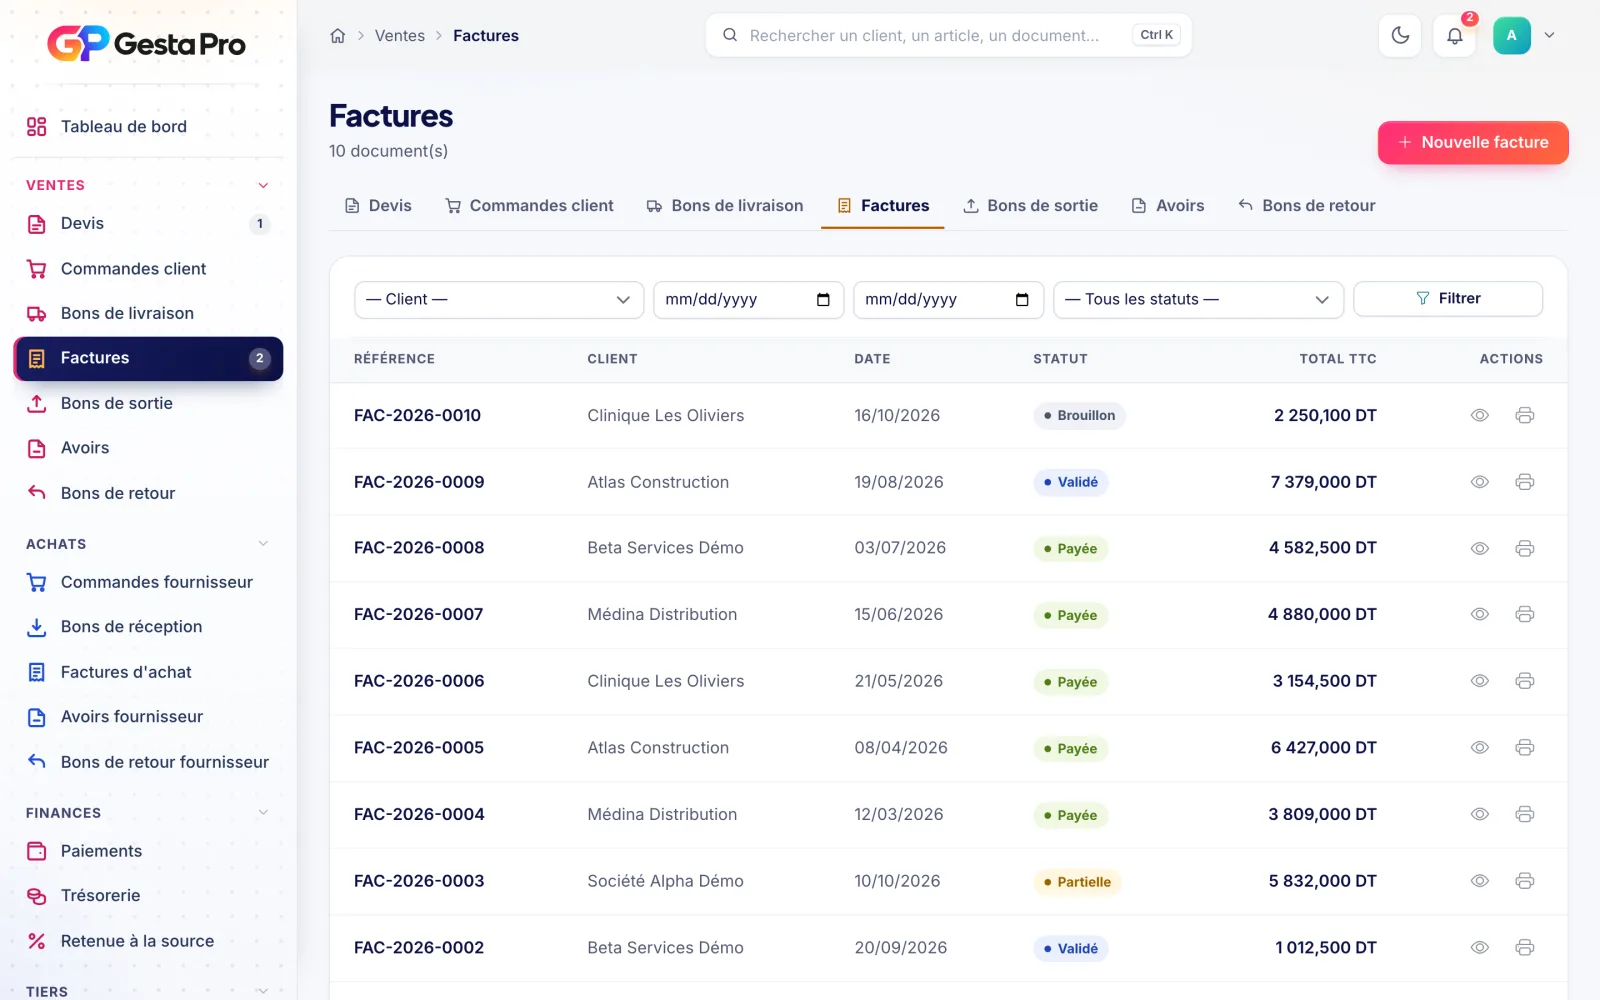This screenshot has width=1600, height=1000.
Task: Print invoice FAC-2026-0006
Action: pyautogui.click(x=1525, y=681)
